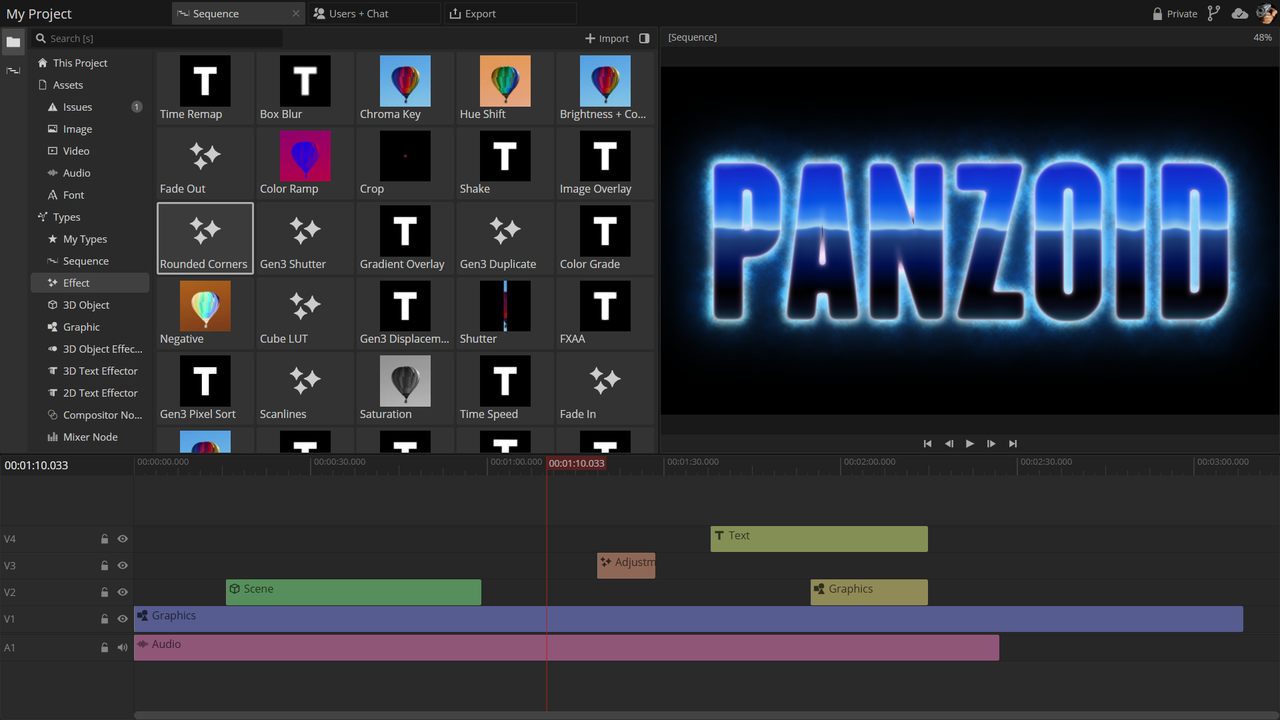Click the horizontal timeline scrollbar

tap(705, 715)
